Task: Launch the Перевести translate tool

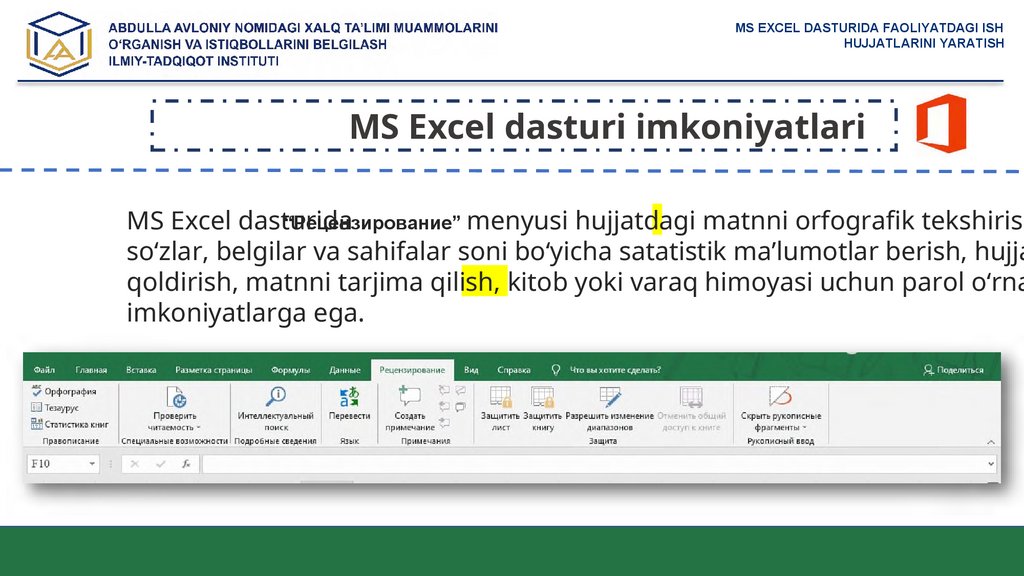Action: click(x=349, y=403)
